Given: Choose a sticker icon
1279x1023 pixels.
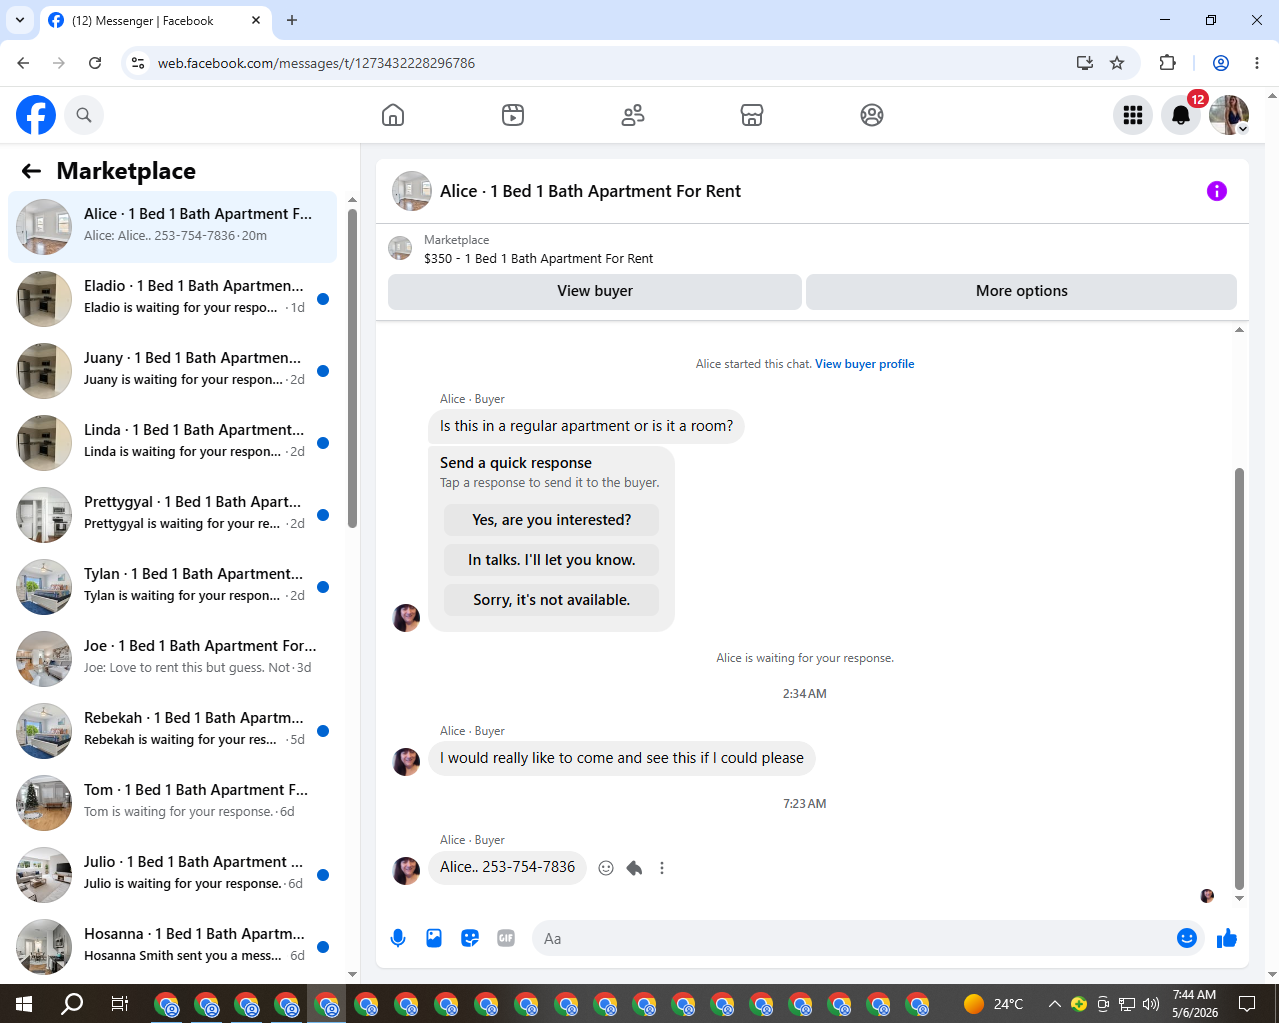Looking at the screenshot, I should [x=470, y=938].
